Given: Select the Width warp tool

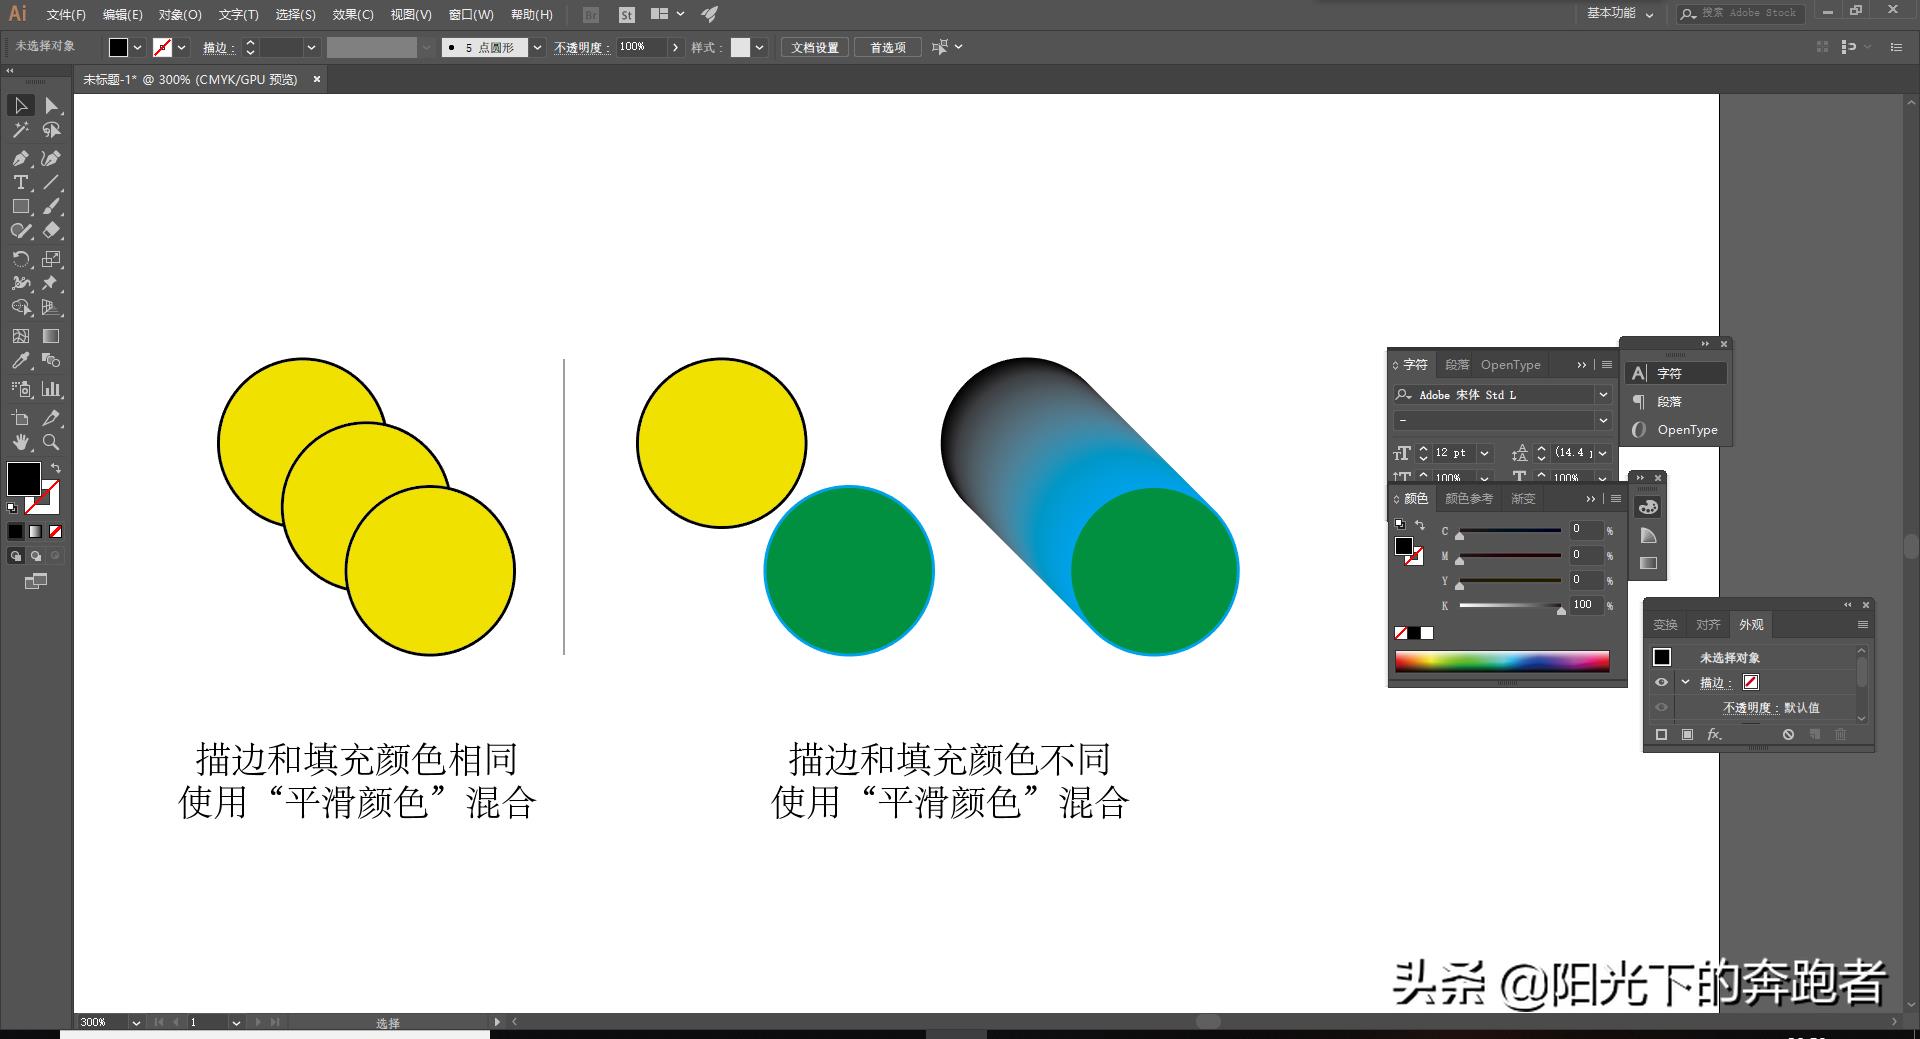Looking at the screenshot, I should click(20, 283).
